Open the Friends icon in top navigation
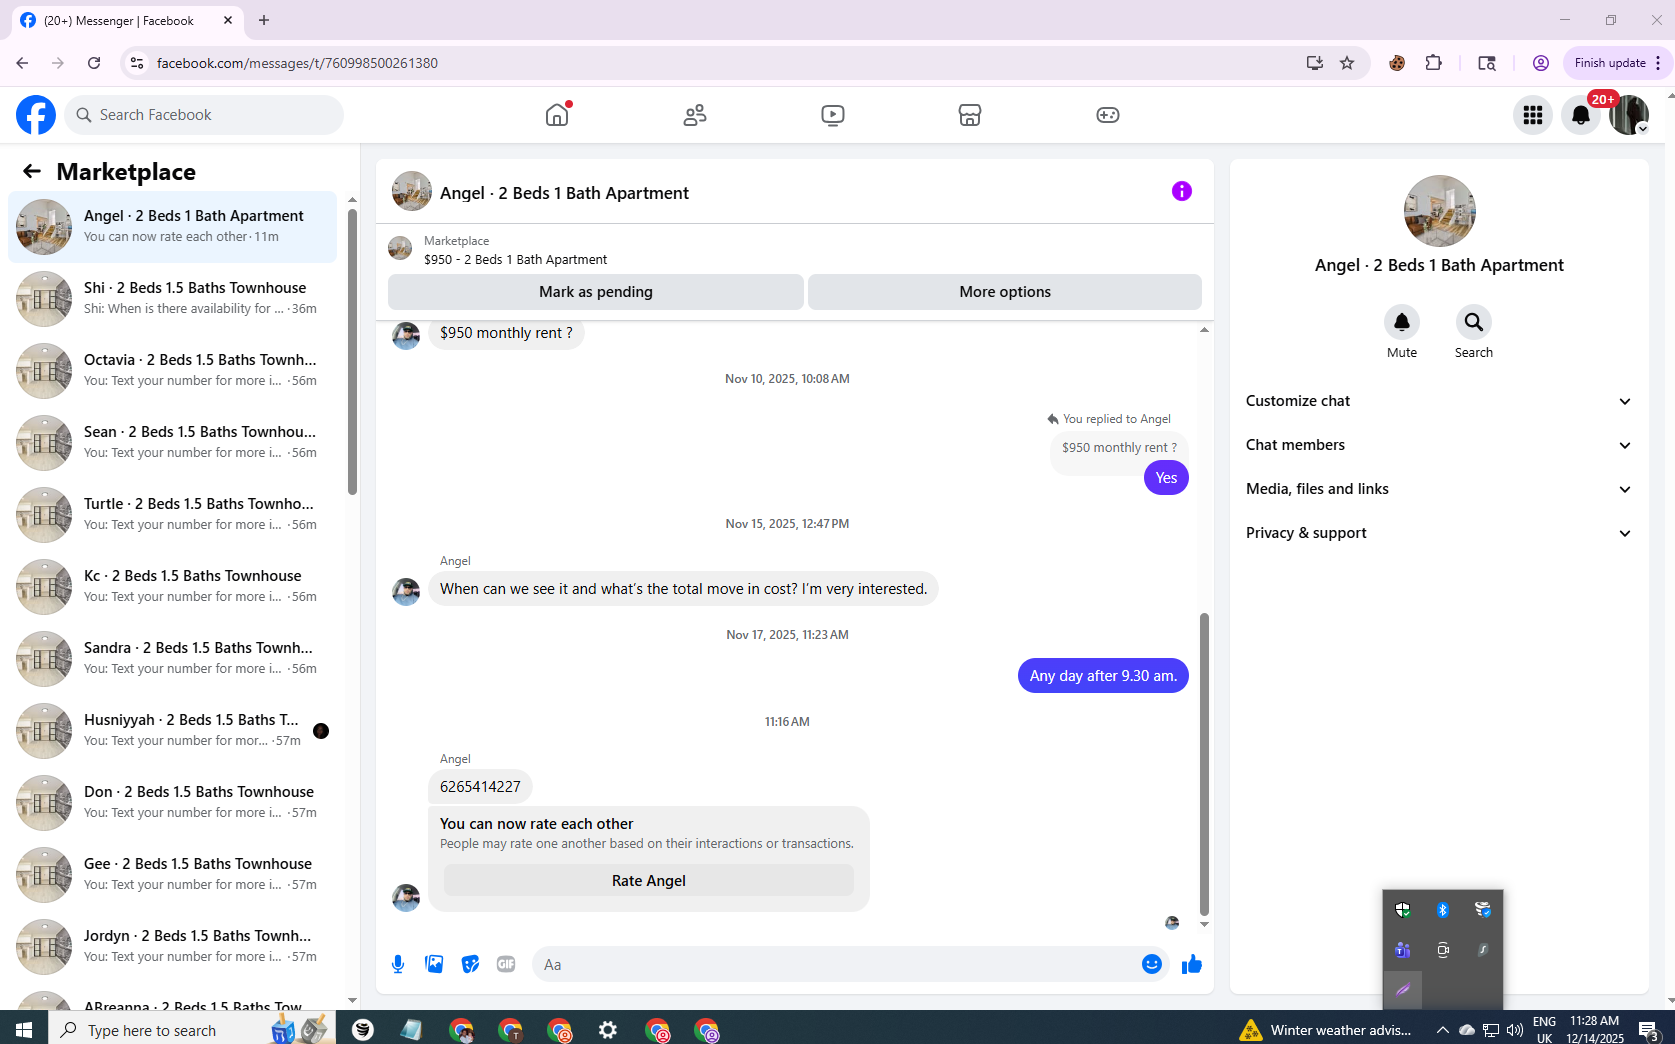This screenshot has height=1044, width=1675. [x=695, y=115]
